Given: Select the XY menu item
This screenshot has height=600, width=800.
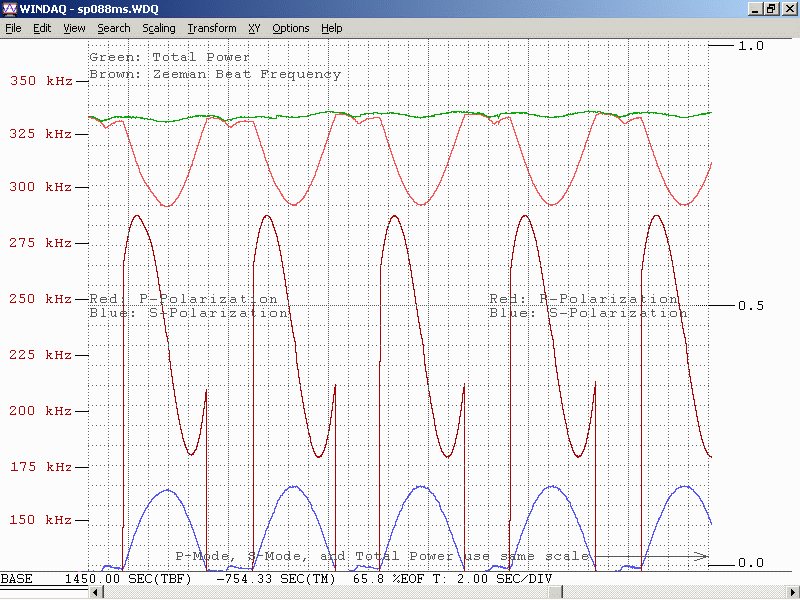Looking at the screenshot, I should pos(254,28).
